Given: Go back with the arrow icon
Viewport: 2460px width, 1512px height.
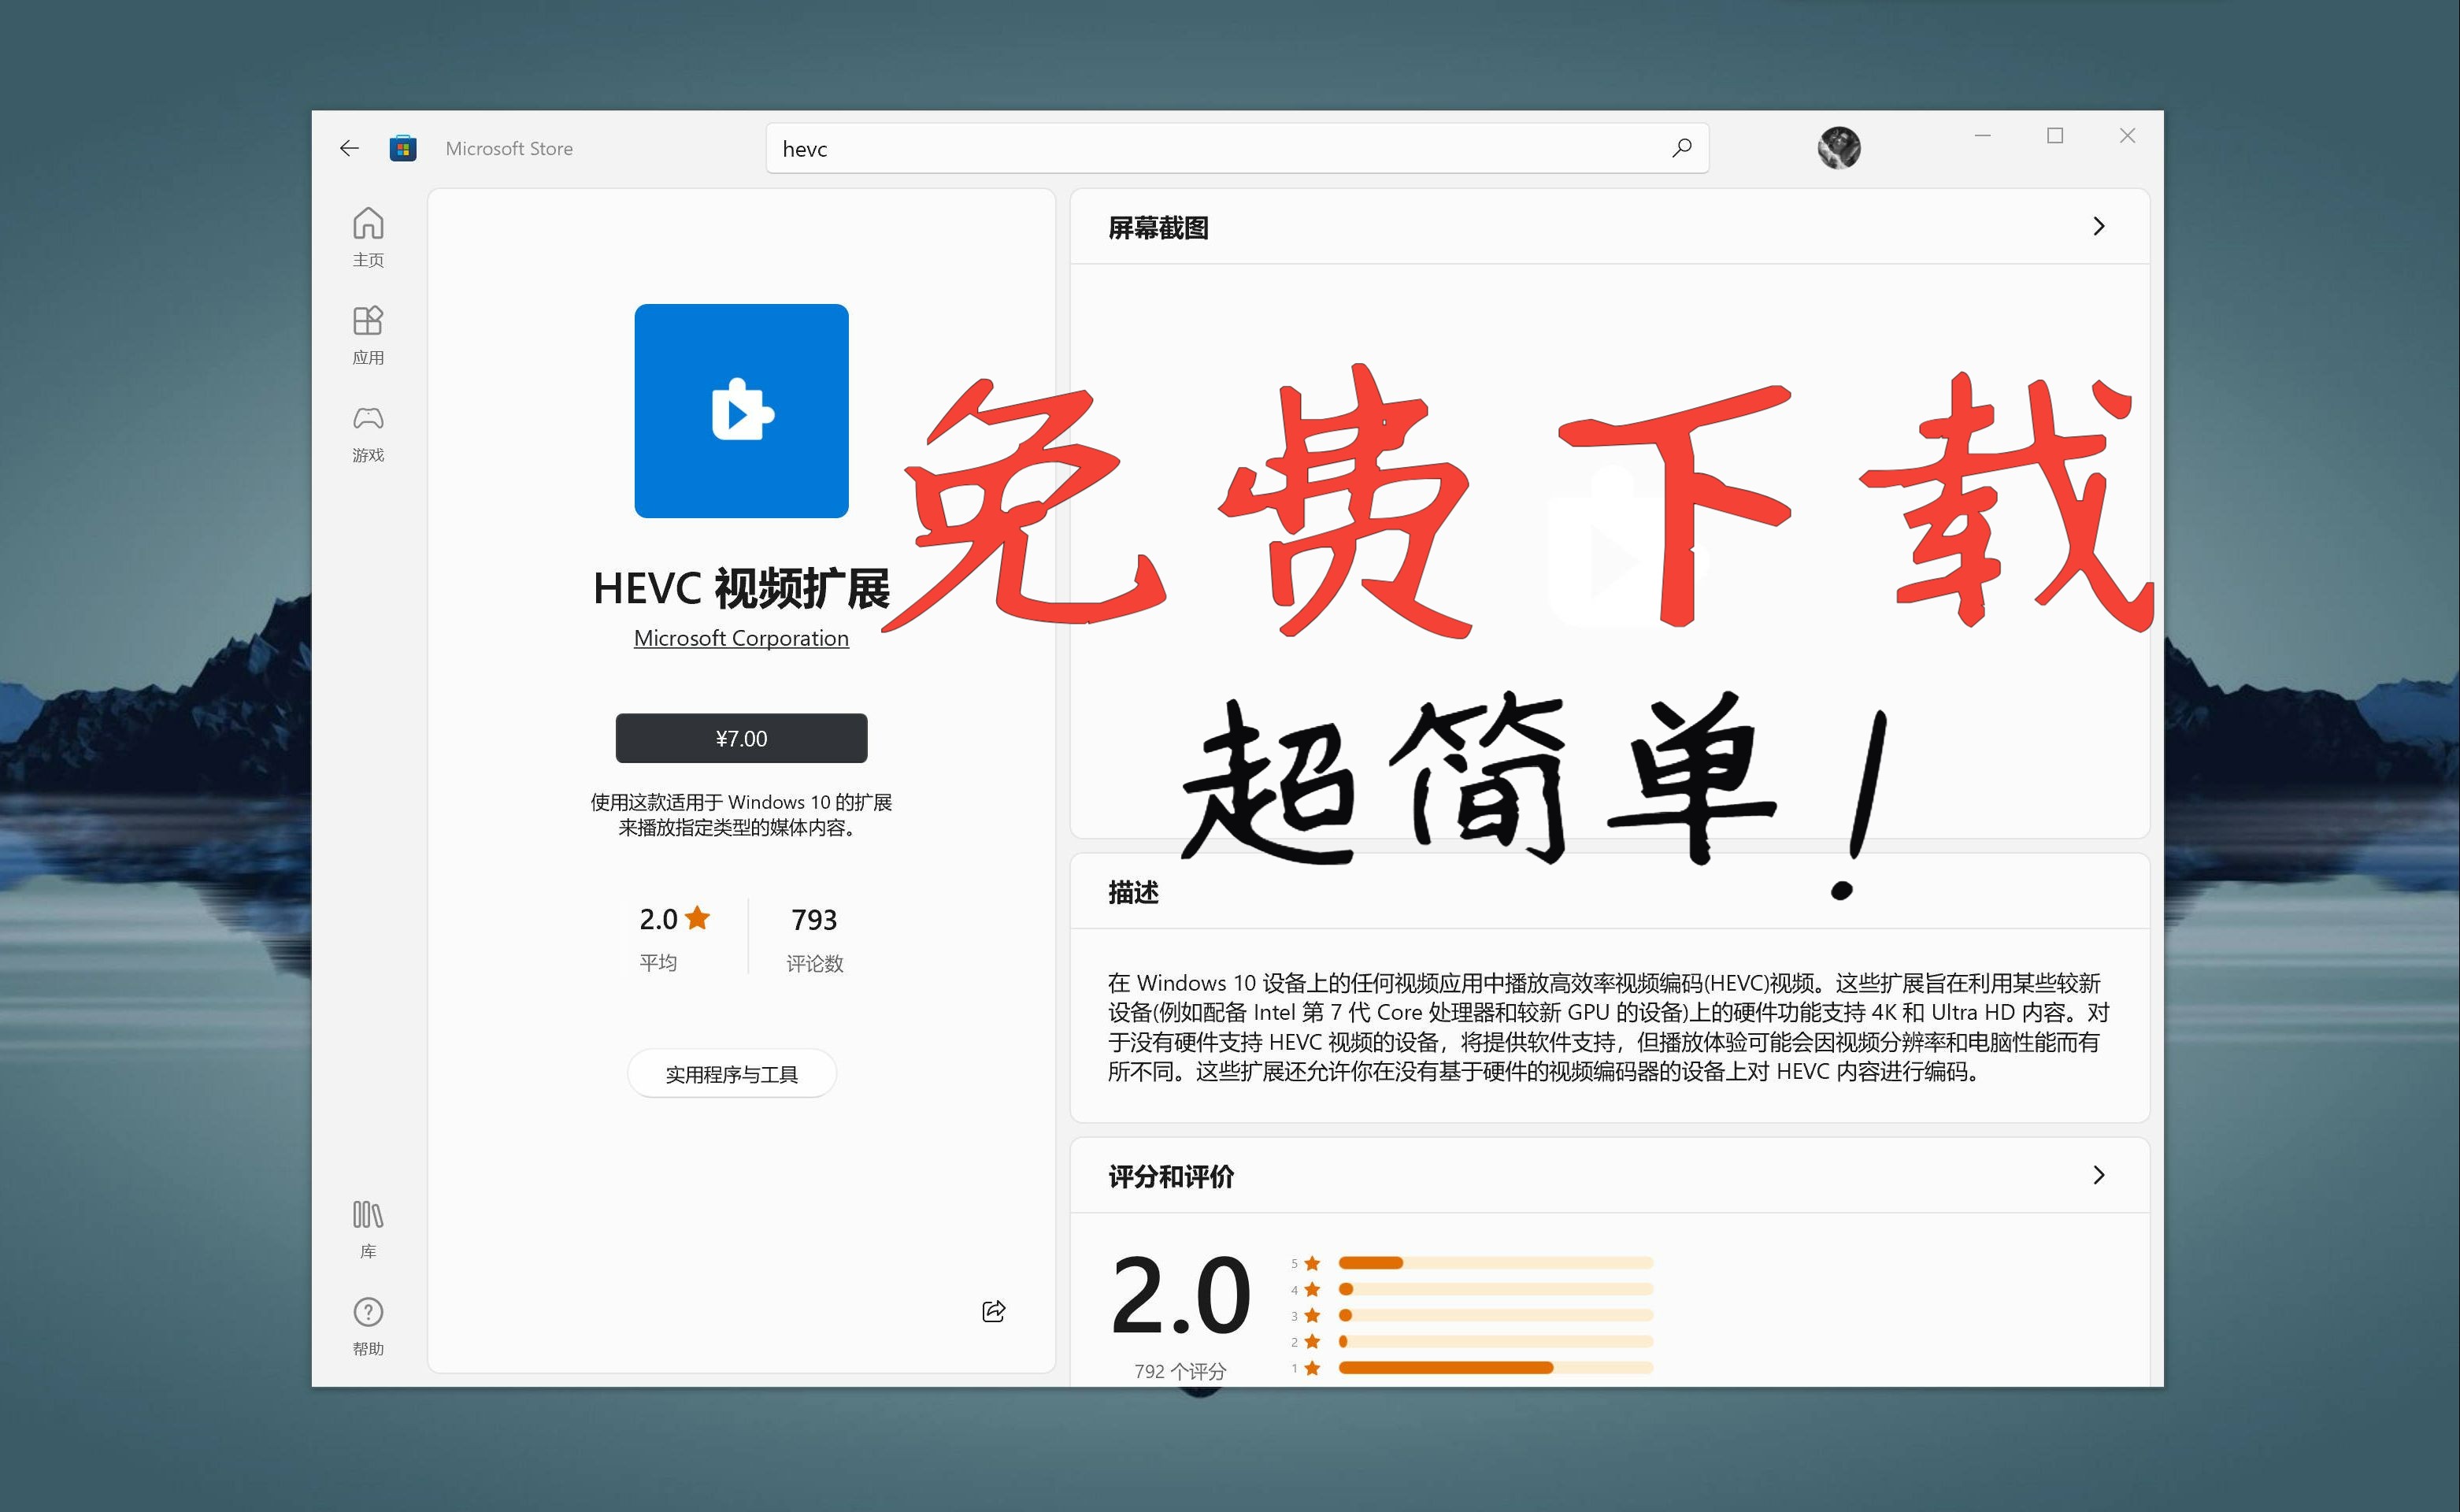Looking at the screenshot, I should point(349,149).
